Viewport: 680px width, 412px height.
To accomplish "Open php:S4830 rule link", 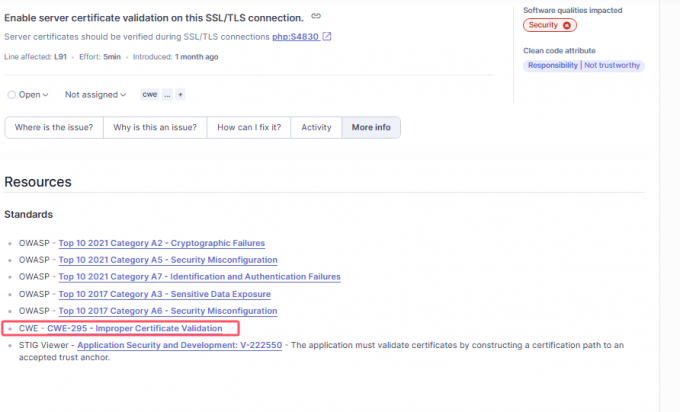I will click(295, 37).
